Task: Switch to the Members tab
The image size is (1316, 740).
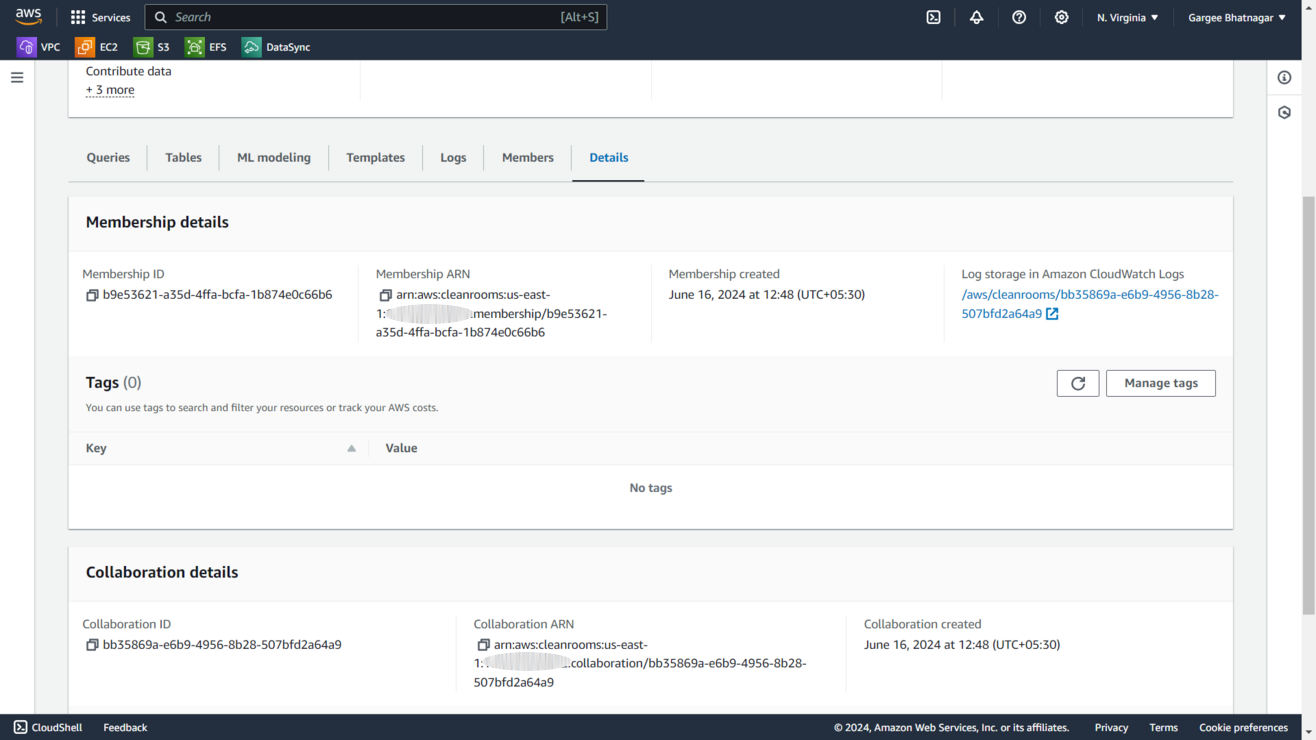Action: [x=527, y=158]
